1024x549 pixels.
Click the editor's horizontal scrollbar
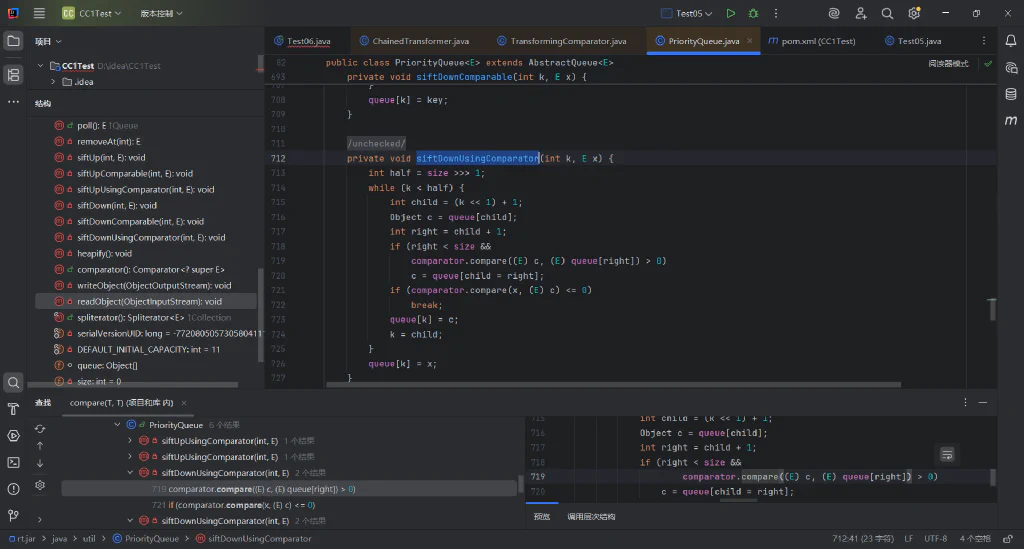(x=613, y=384)
